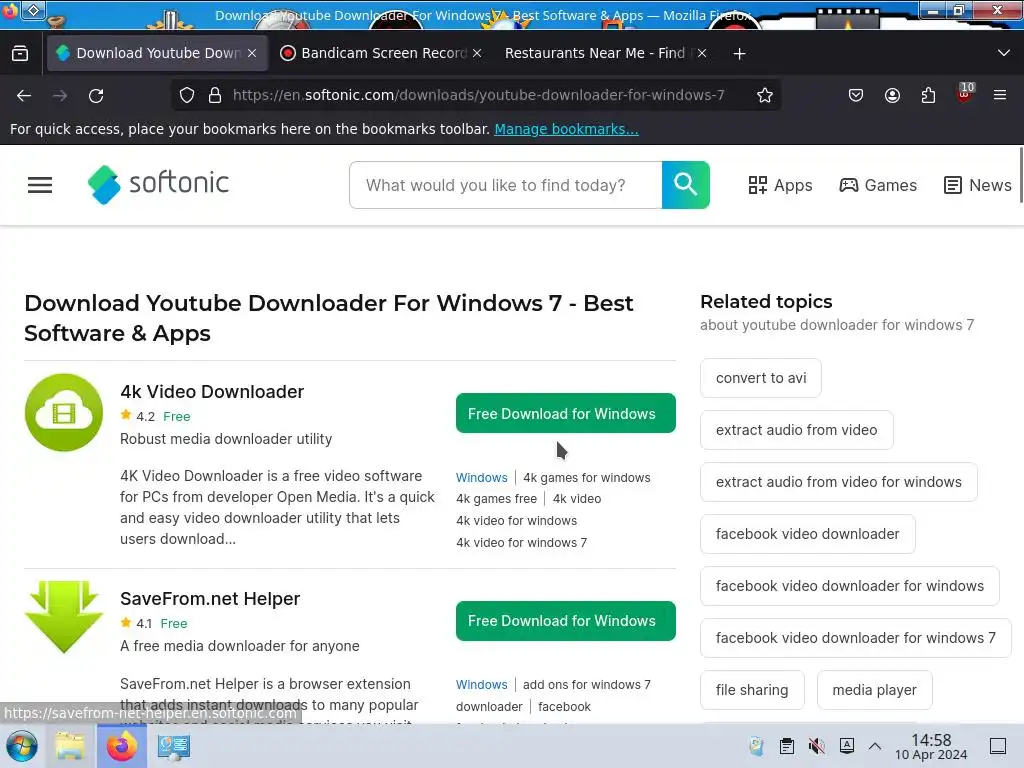Close the Restaurants Near Me tab
This screenshot has width=1024, height=768.
[701, 54]
